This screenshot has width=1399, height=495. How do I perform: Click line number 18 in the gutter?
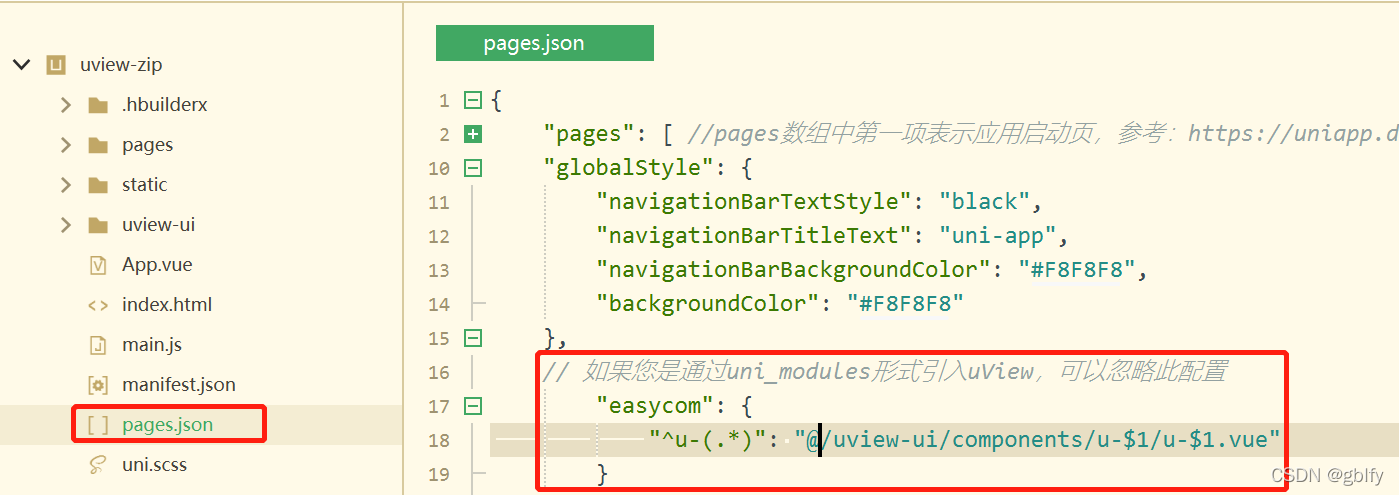click(x=438, y=440)
